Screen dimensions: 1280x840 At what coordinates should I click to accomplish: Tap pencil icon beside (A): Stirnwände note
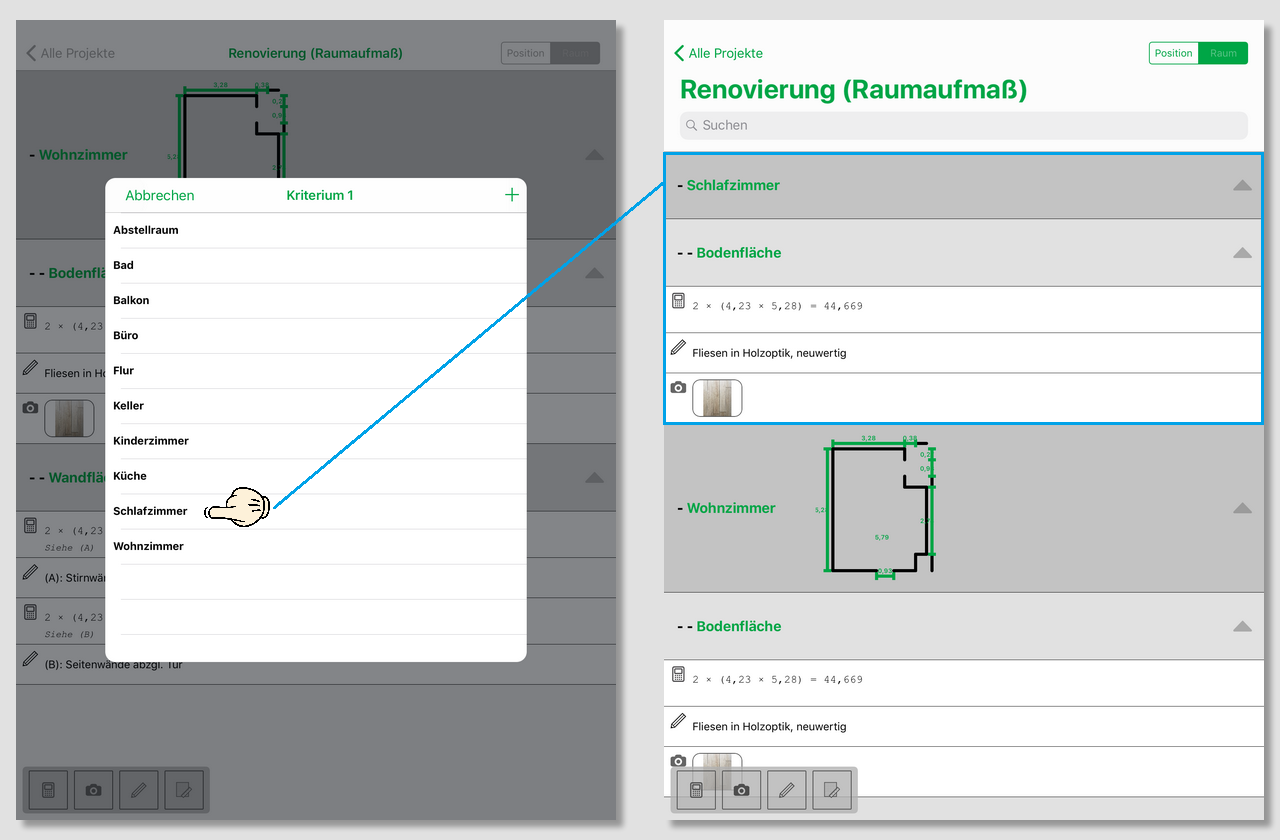tap(30, 573)
